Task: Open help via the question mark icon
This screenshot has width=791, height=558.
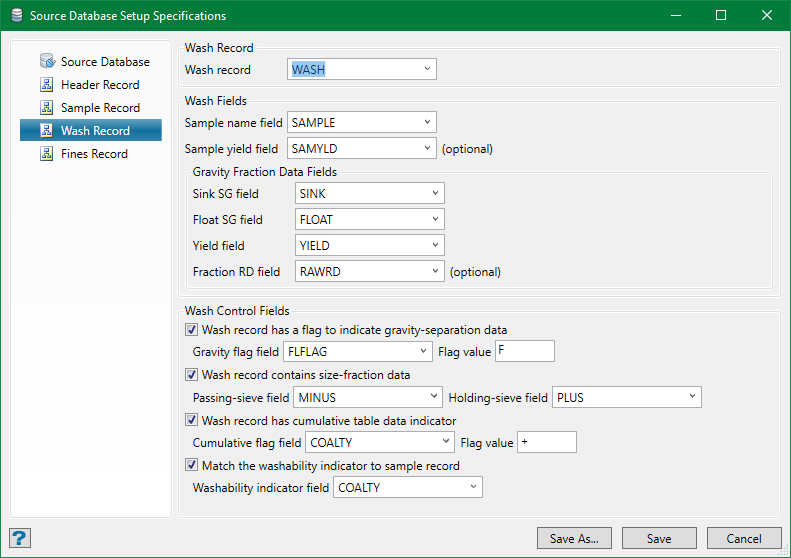Action: pyautogui.click(x=20, y=538)
